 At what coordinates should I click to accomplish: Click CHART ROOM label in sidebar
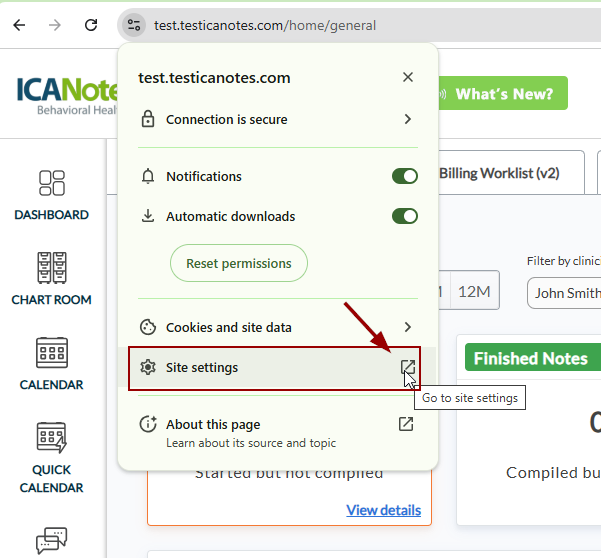[51, 300]
